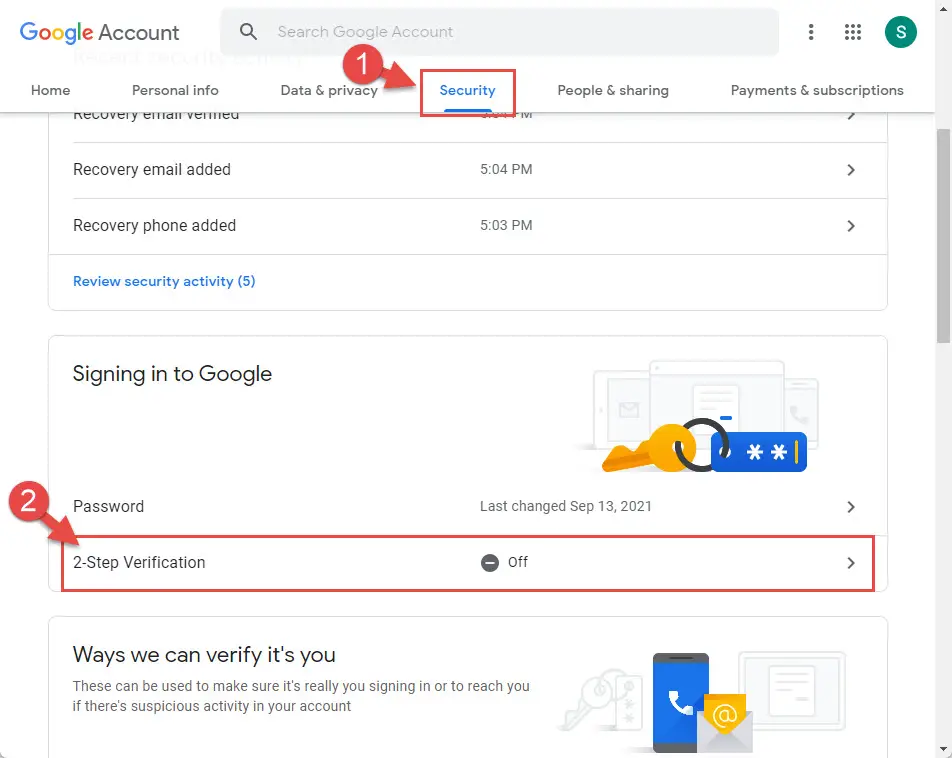This screenshot has width=952, height=758.
Task: Click the 2-Step Verification Off status icon
Action: click(x=489, y=563)
